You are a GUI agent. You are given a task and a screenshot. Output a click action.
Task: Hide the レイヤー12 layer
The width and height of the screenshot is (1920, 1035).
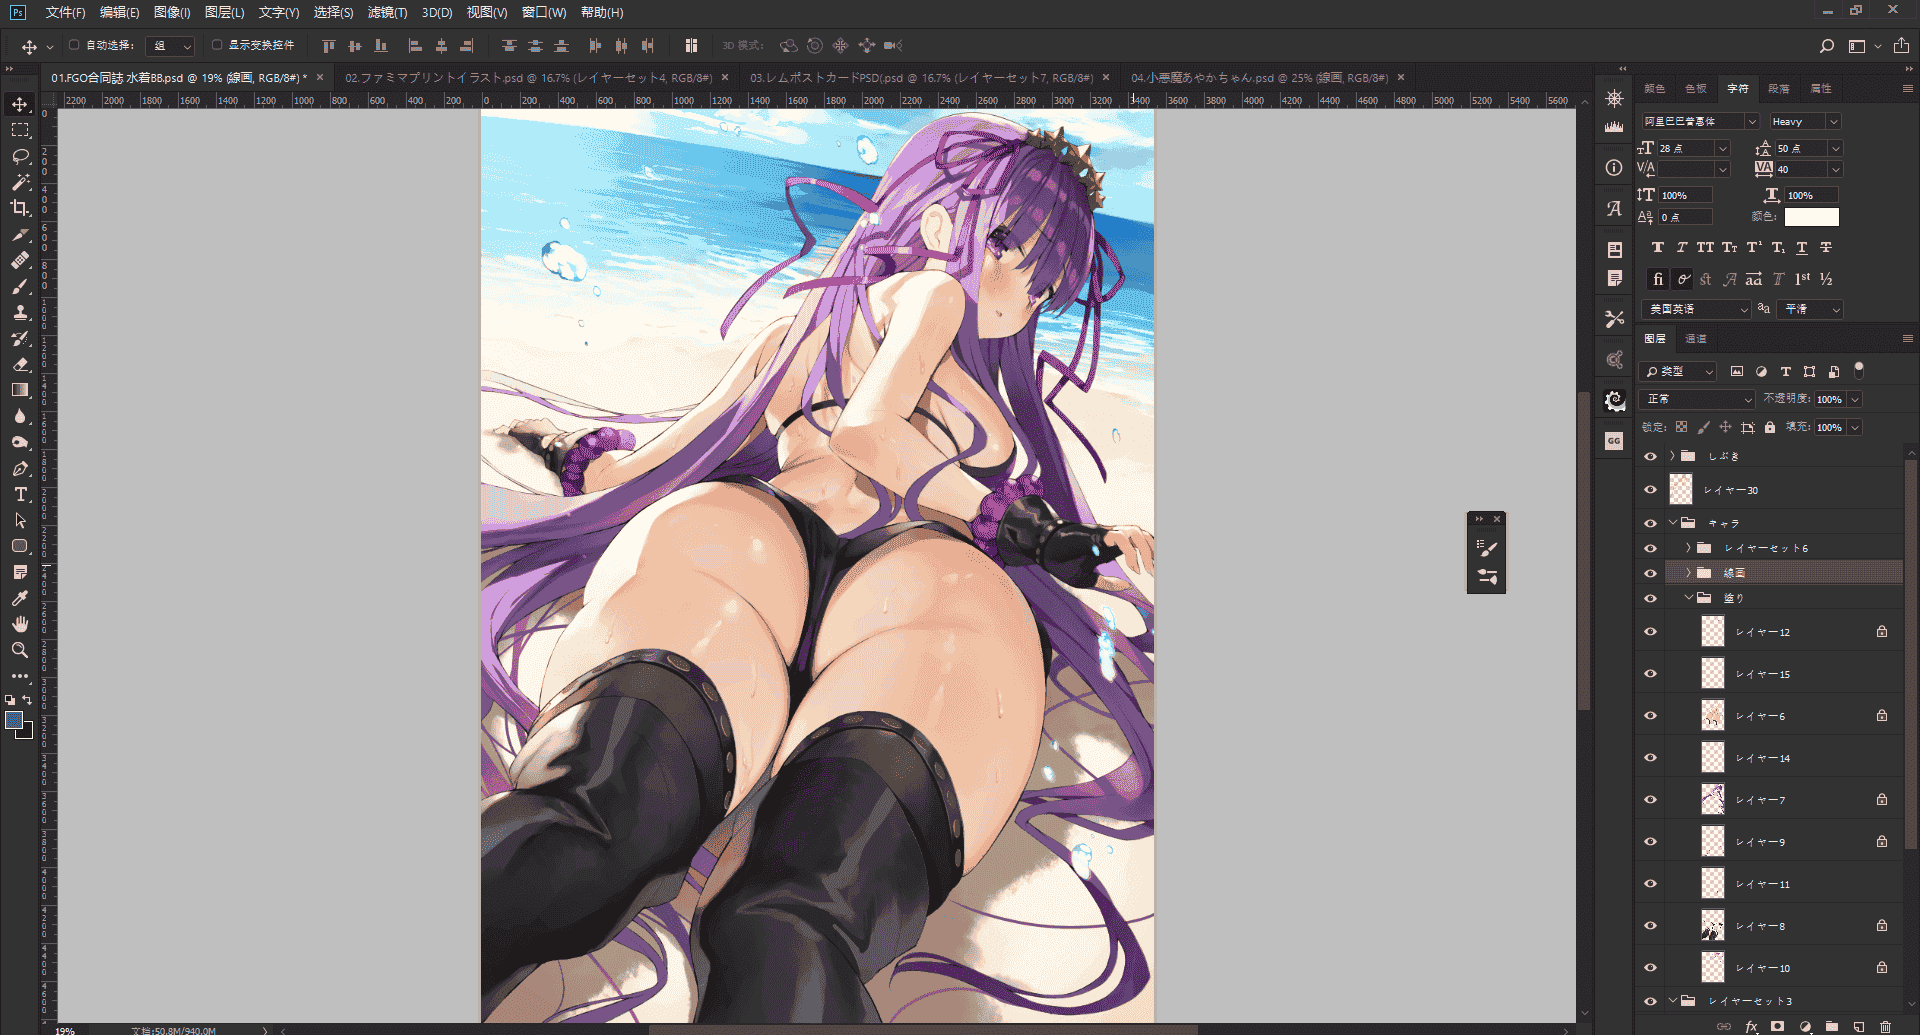coord(1650,632)
